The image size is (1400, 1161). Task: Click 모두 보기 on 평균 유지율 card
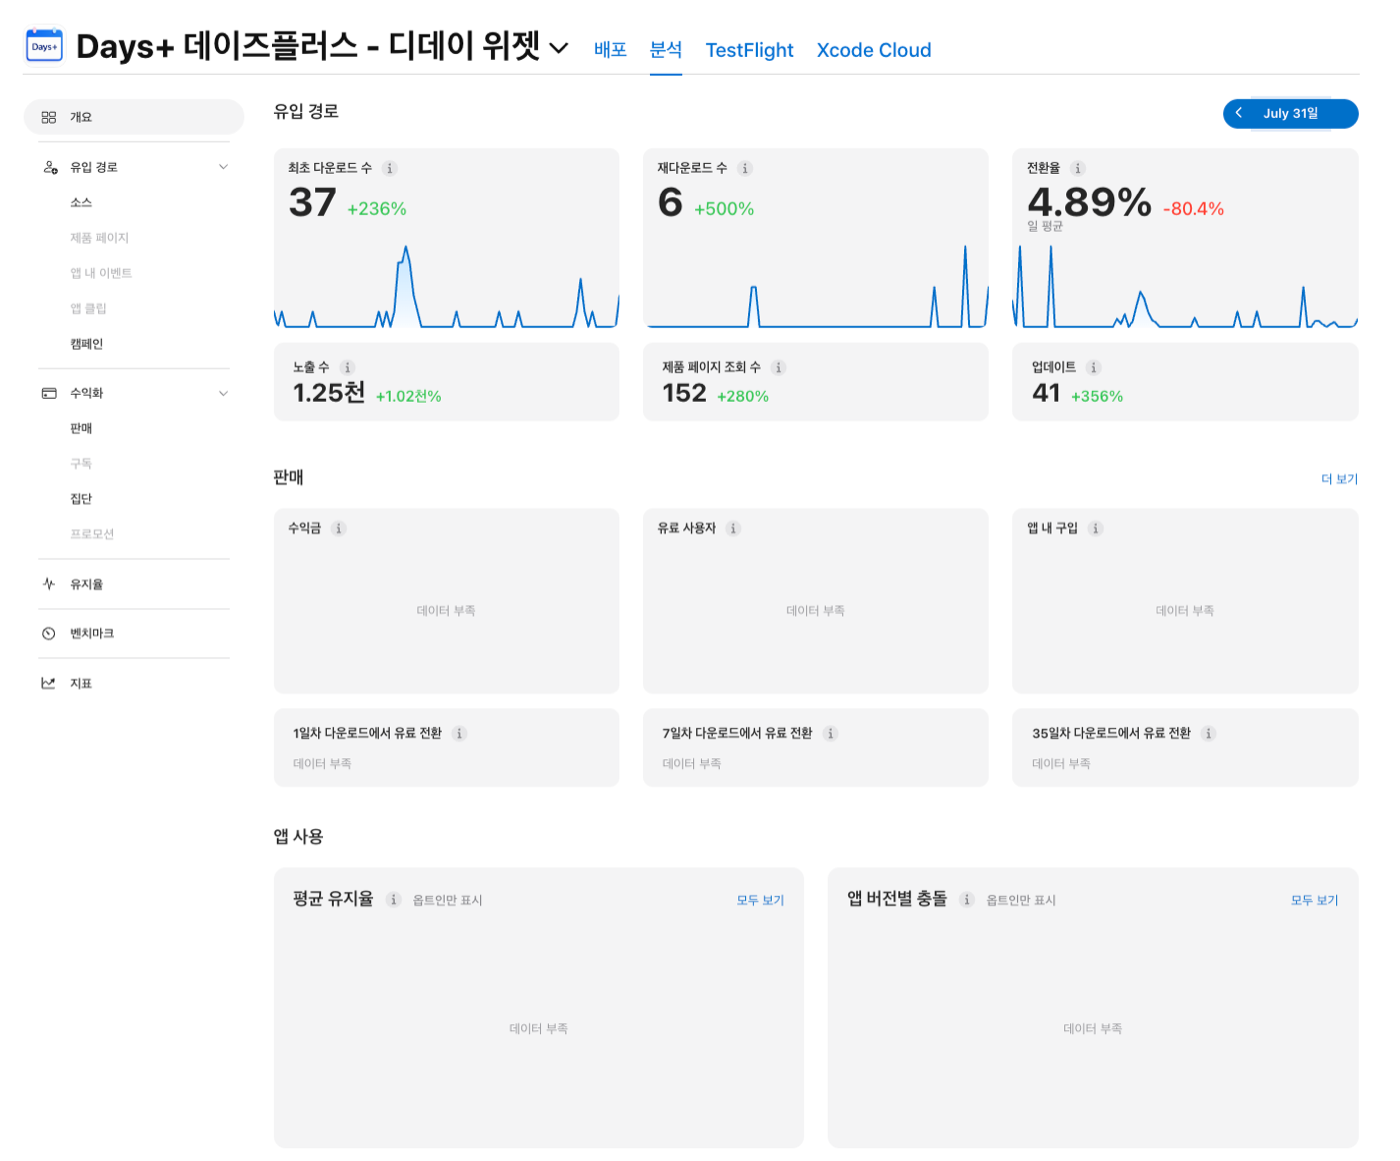[x=760, y=900]
